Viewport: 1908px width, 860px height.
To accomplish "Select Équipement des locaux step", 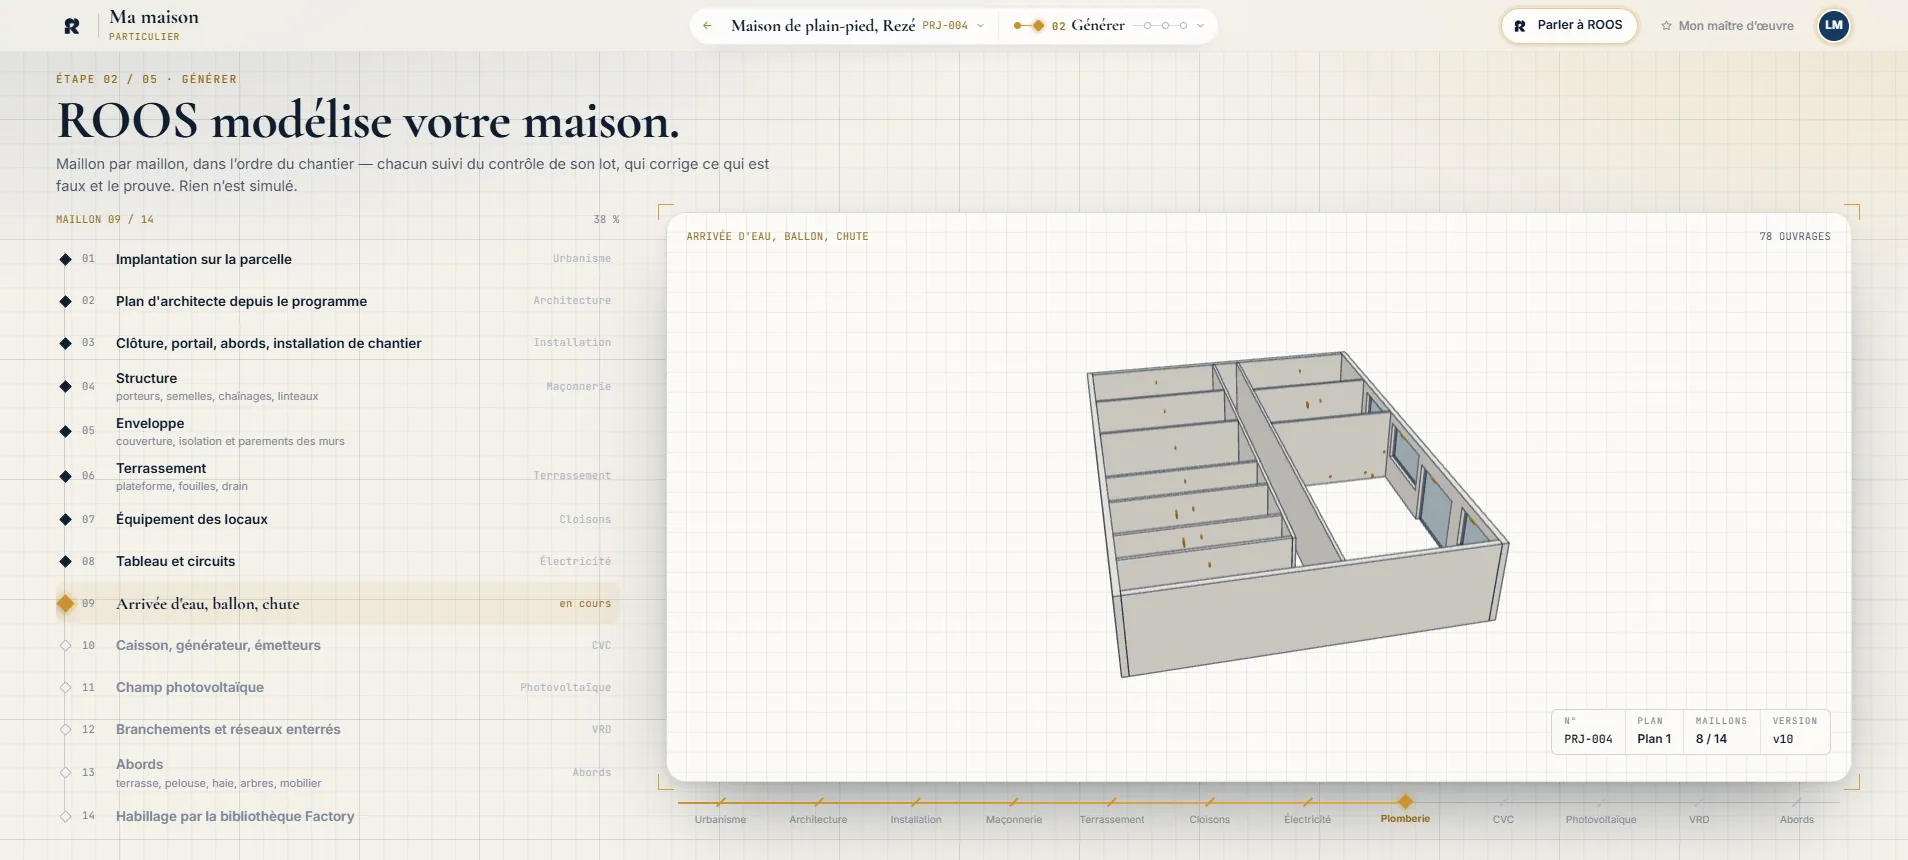I will [337, 519].
